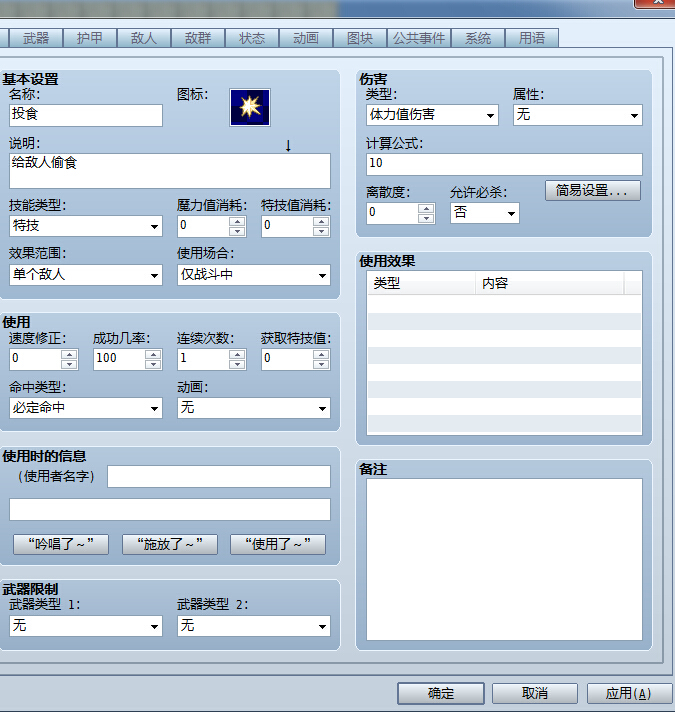Open the 技能类型 dropdown

(86, 226)
